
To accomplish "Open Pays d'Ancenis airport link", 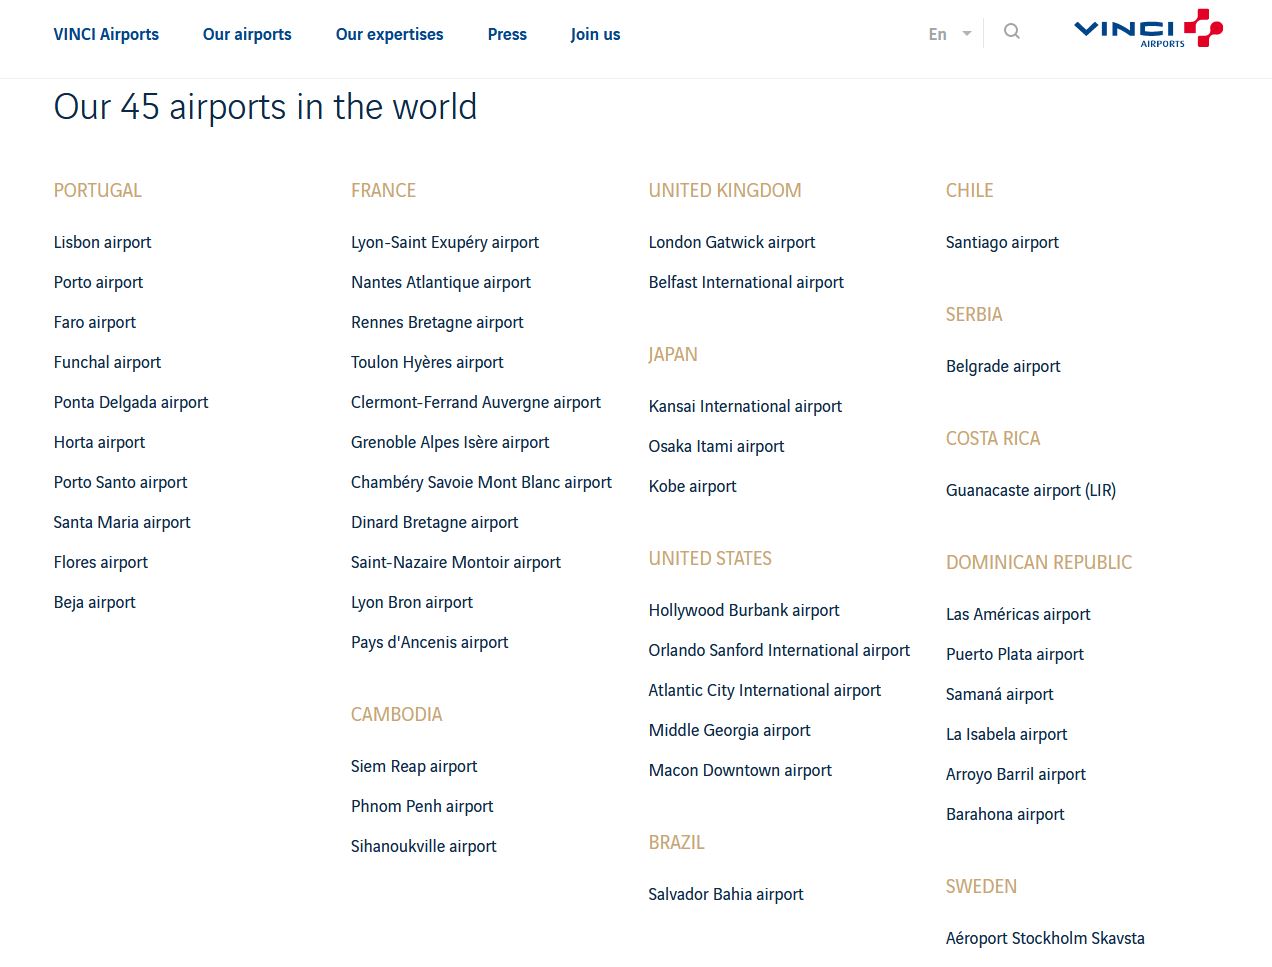I will pos(429,642).
